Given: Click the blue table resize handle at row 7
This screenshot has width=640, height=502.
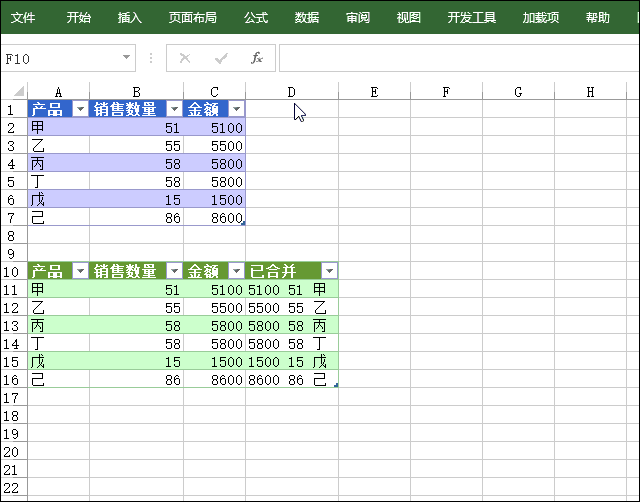Looking at the screenshot, I should tap(243, 223).
